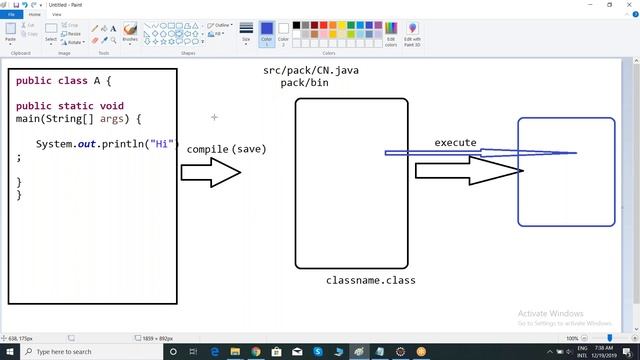The image size is (640, 360).
Task: Click the Resize image button
Action: click(71, 33)
